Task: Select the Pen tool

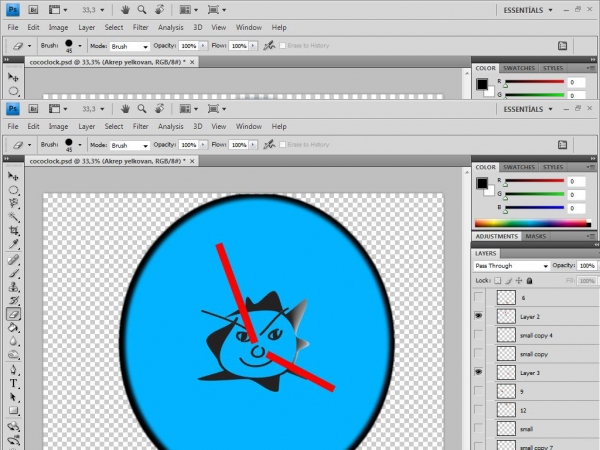Action: point(13,370)
